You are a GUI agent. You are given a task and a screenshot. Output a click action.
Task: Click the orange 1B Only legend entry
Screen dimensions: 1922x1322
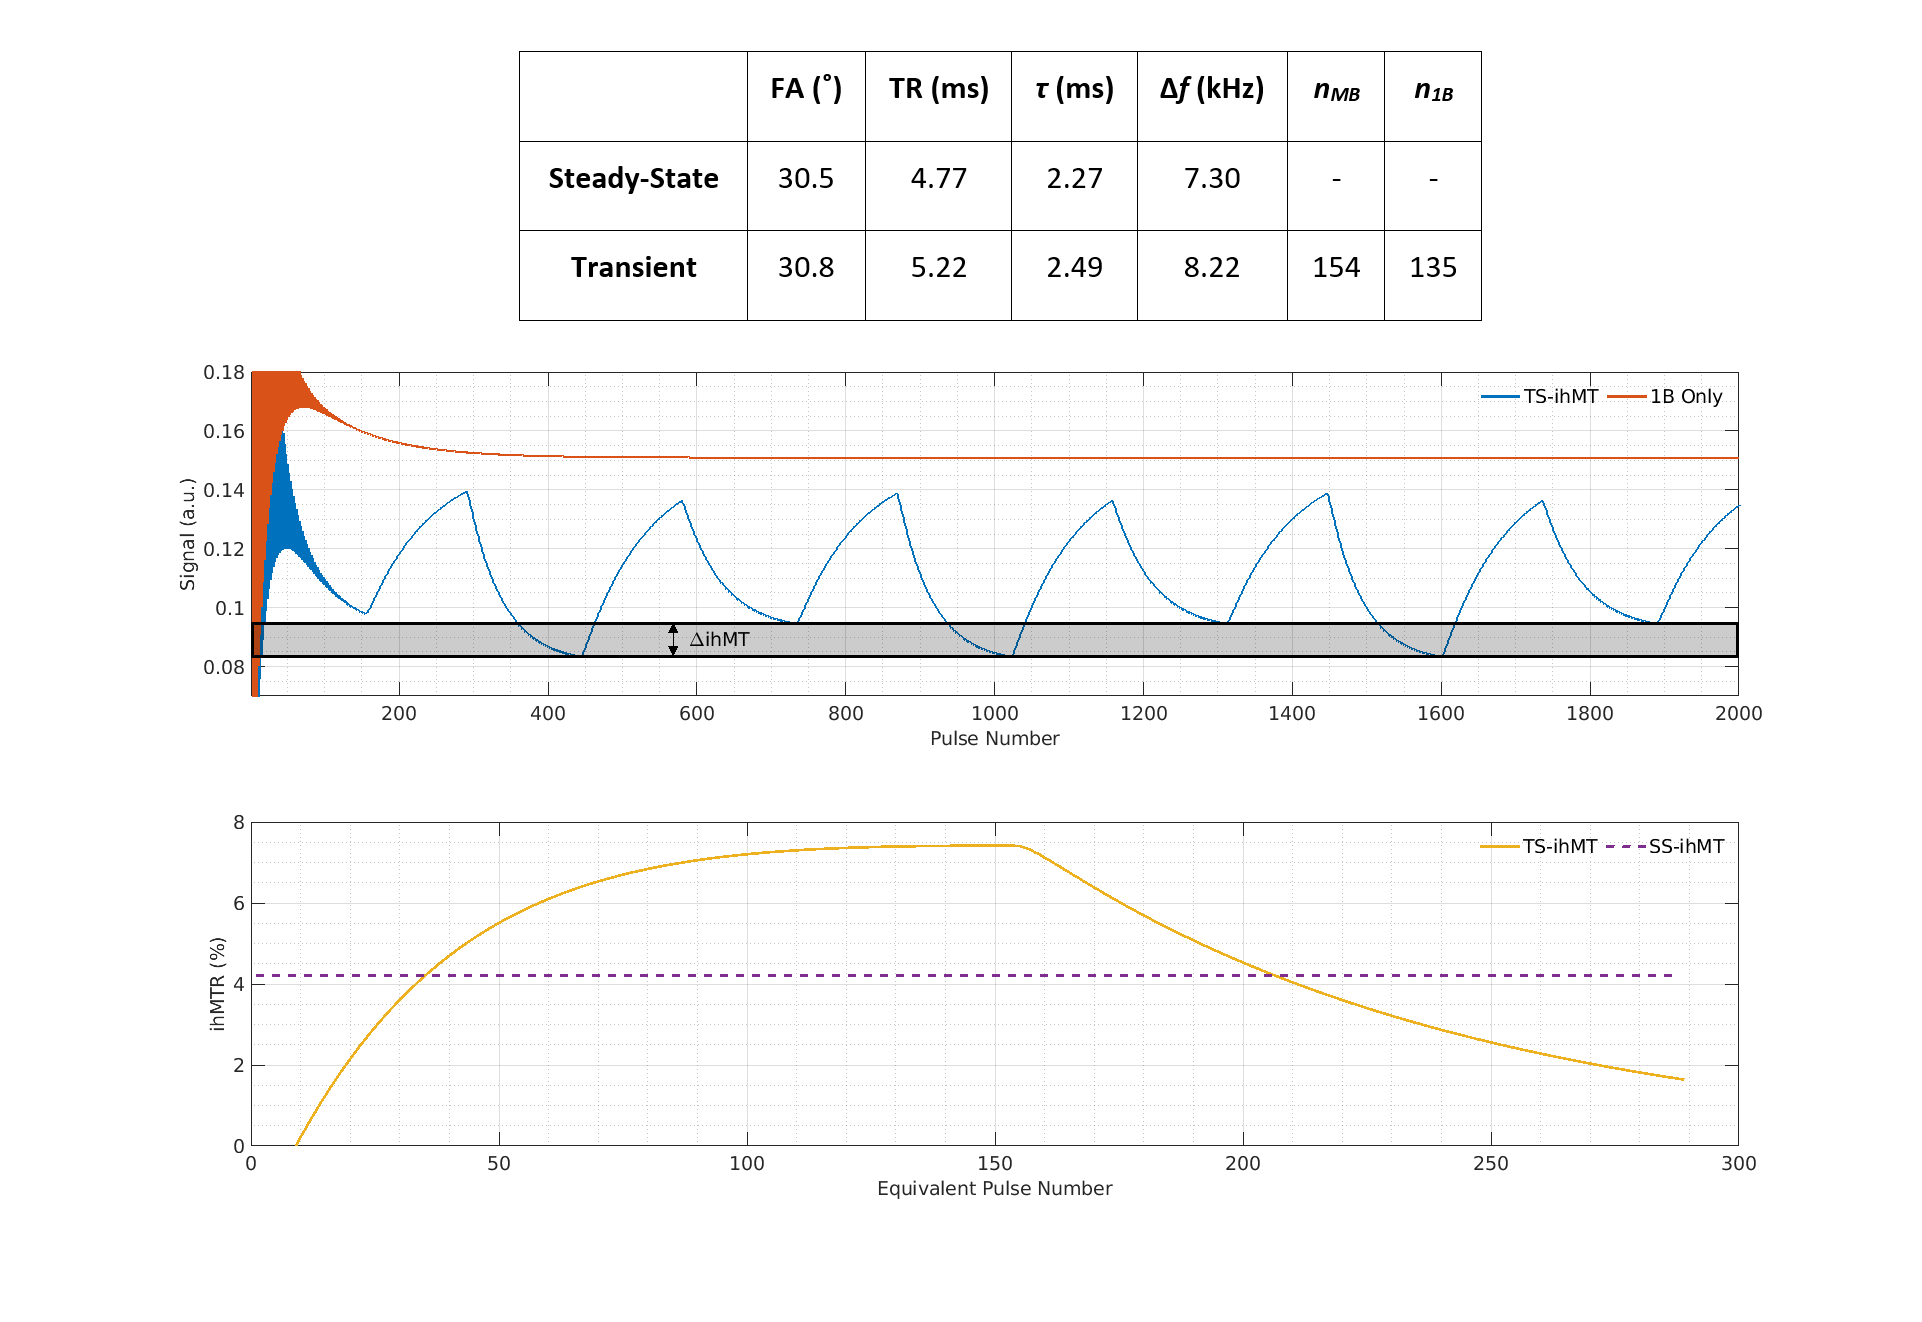[x=1685, y=397]
